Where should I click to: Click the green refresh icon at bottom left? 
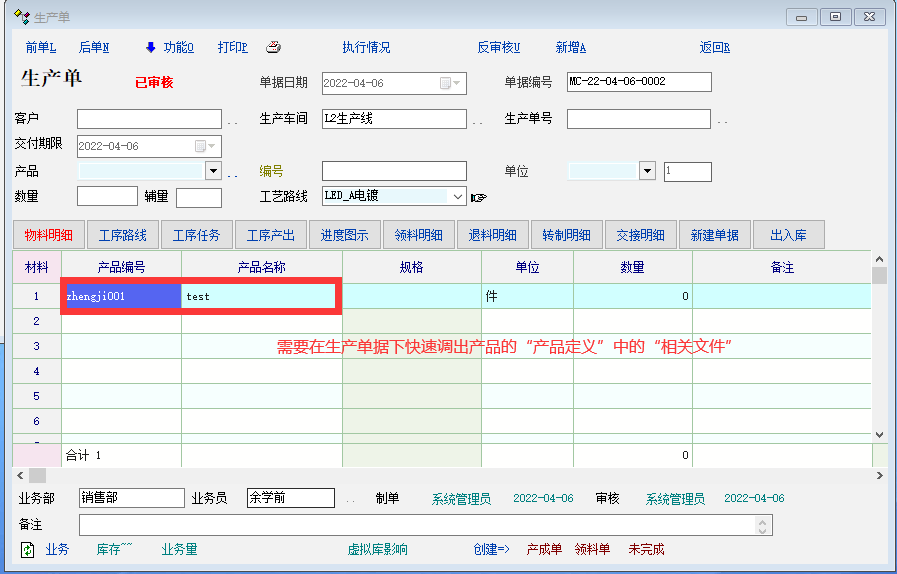tap(28, 549)
